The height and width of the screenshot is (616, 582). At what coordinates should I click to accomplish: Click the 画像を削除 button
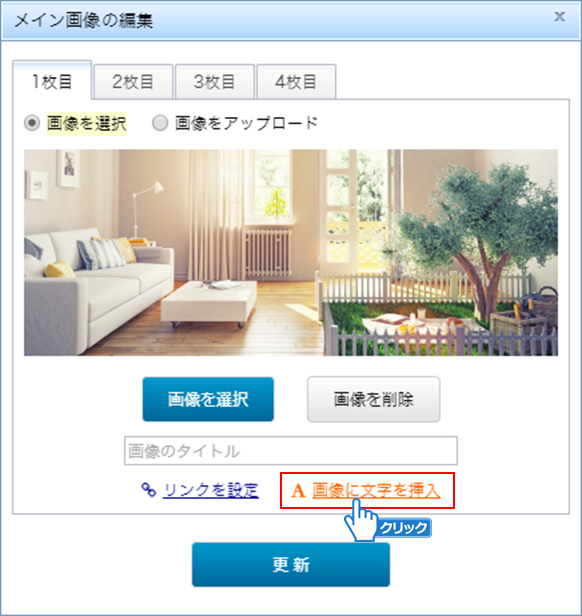(373, 399)
